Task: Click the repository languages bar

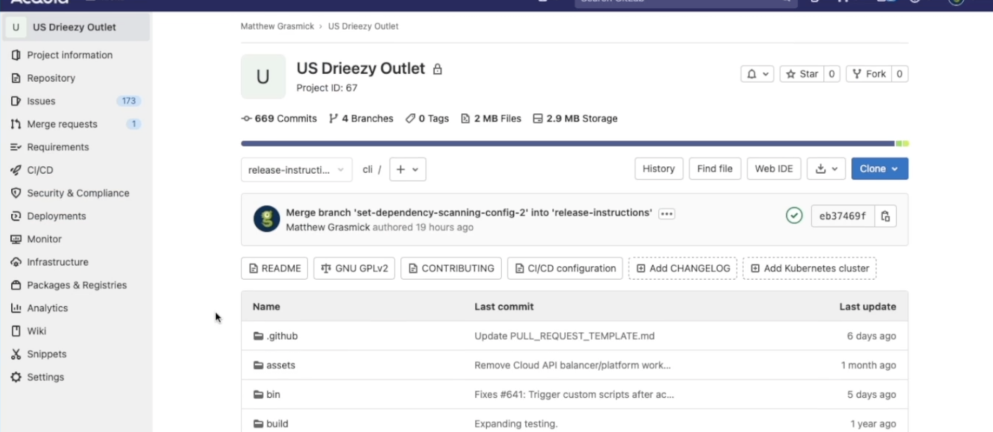Action: (x=574, y=144)
